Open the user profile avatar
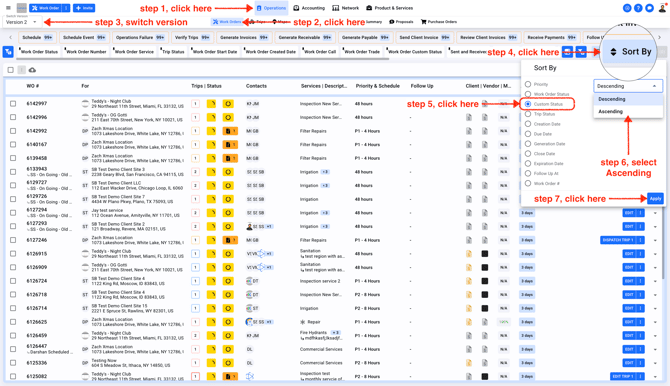This screenshot has height=386, width=670. tap(662, 8)
